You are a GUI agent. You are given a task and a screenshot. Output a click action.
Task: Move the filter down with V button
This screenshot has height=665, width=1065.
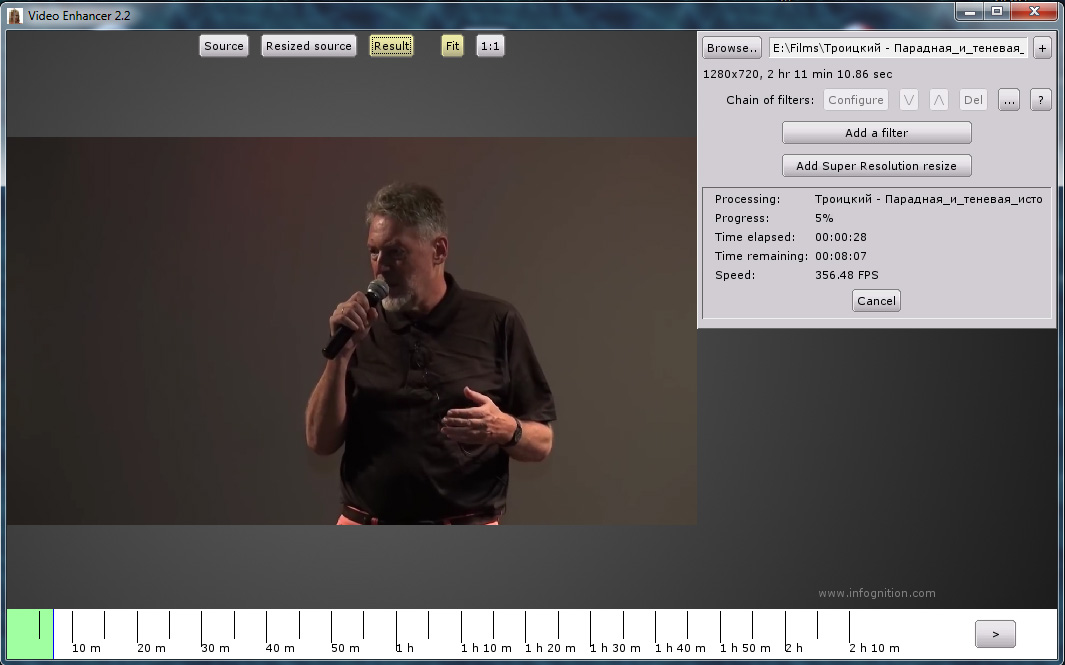908,100
